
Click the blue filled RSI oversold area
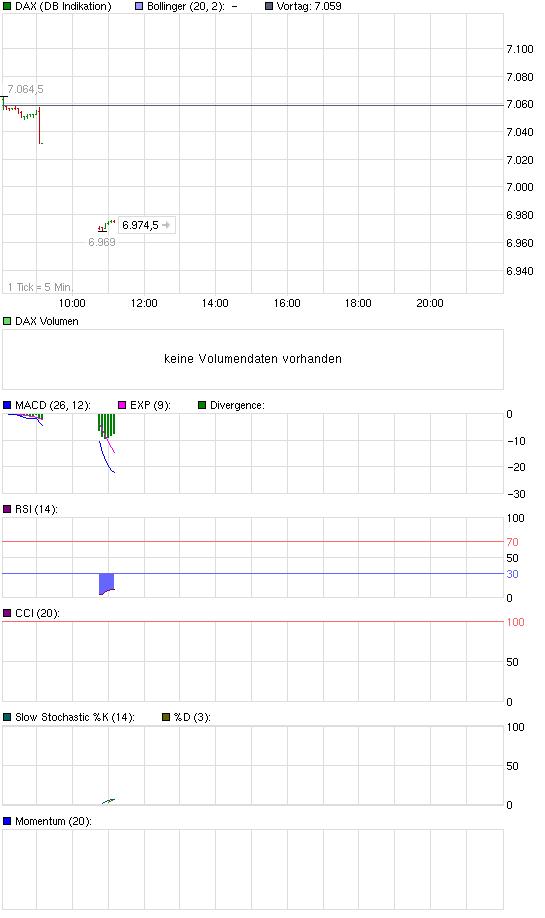pyautogui.click(x=106, y=583)
